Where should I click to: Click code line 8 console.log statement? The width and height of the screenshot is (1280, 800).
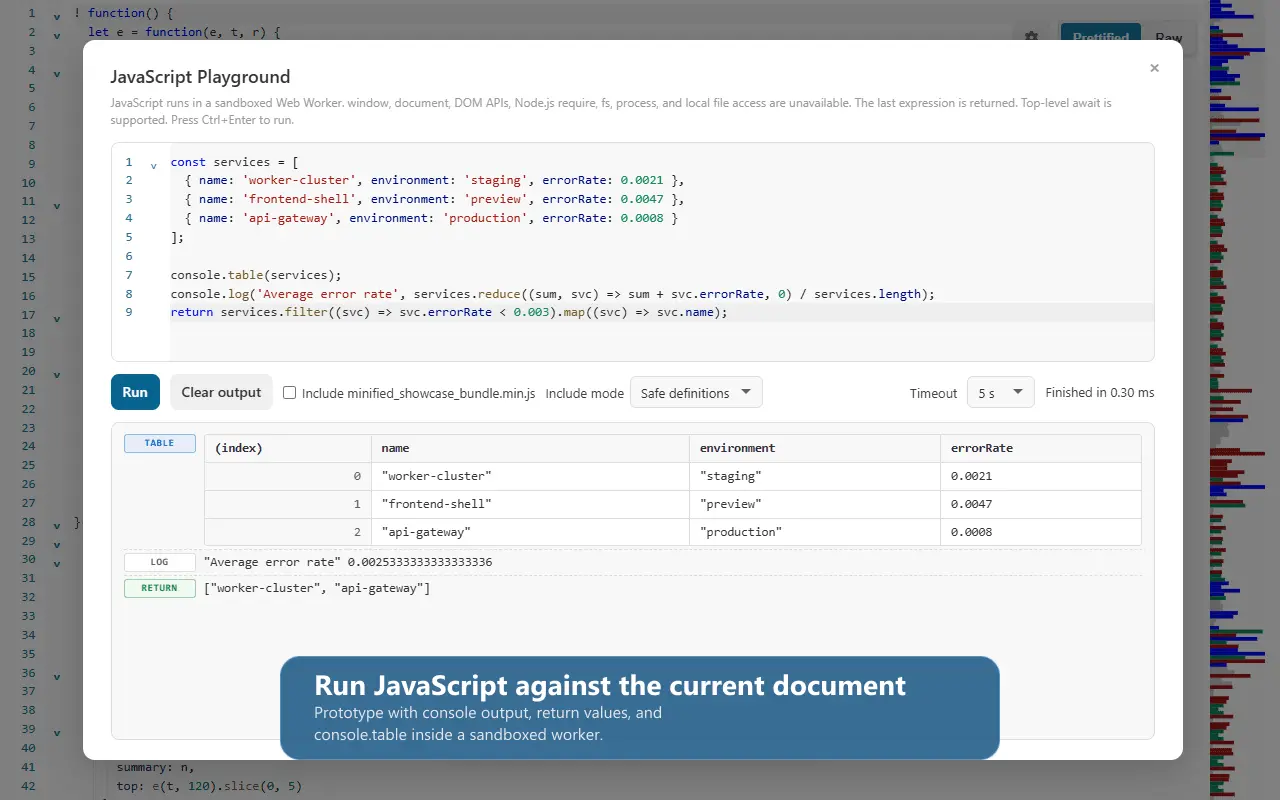[553, 294]
